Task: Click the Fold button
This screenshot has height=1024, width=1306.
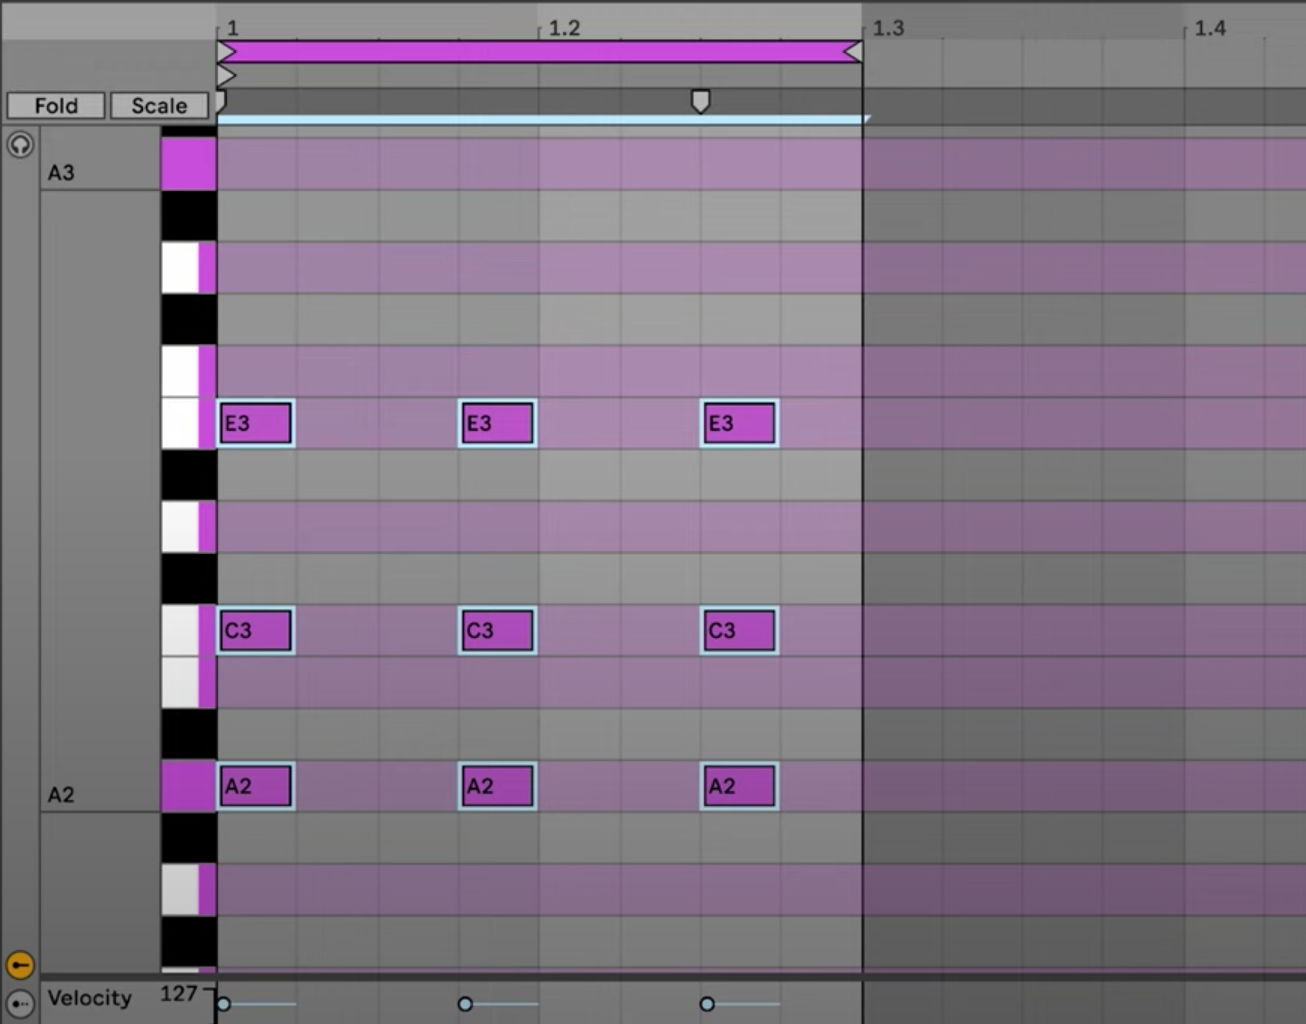Action: click(x=56, y=106)
